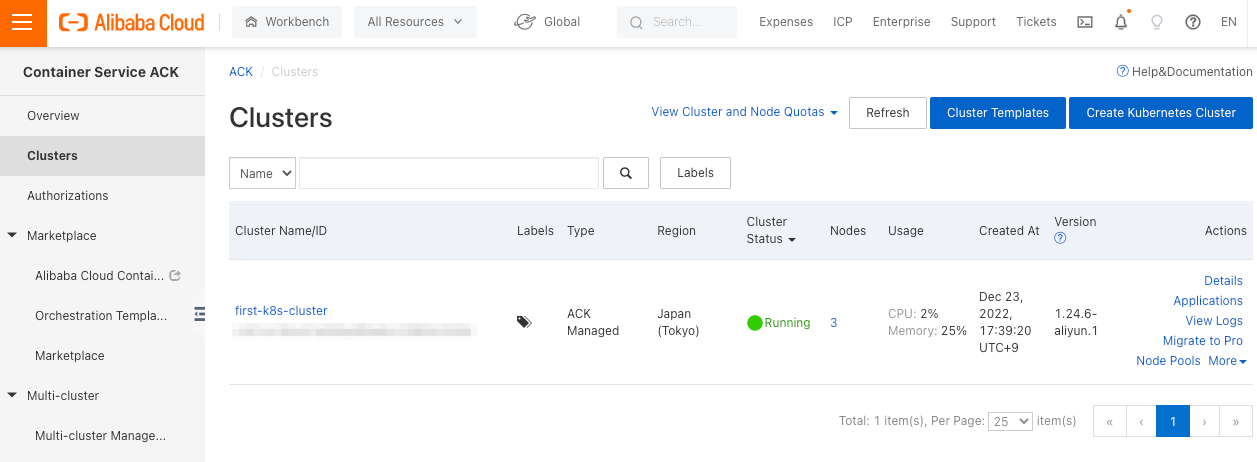Screen dimensions: 1257x462
Task: Show Version column info tooltip icon
Action: 1060,238
